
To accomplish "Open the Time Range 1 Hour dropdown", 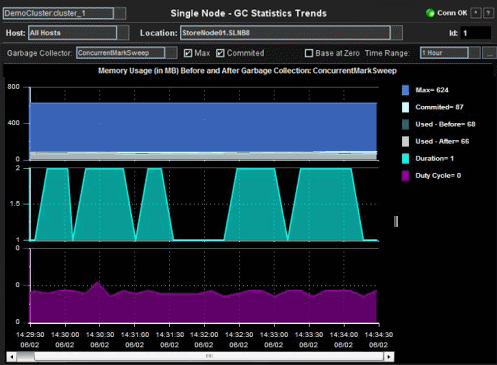I will click(x=474, y=53).
